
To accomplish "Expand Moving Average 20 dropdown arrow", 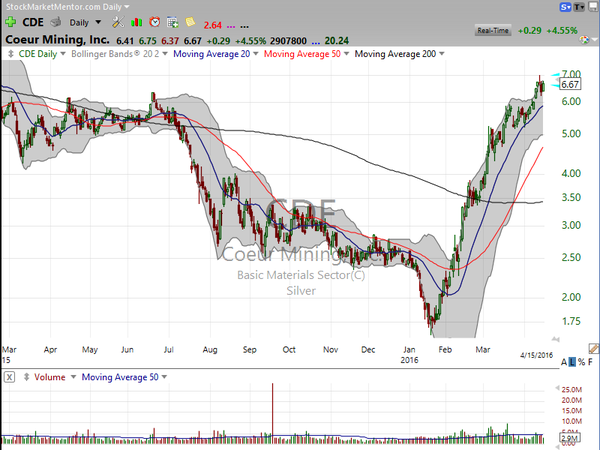I will click(x=256, y=54).
